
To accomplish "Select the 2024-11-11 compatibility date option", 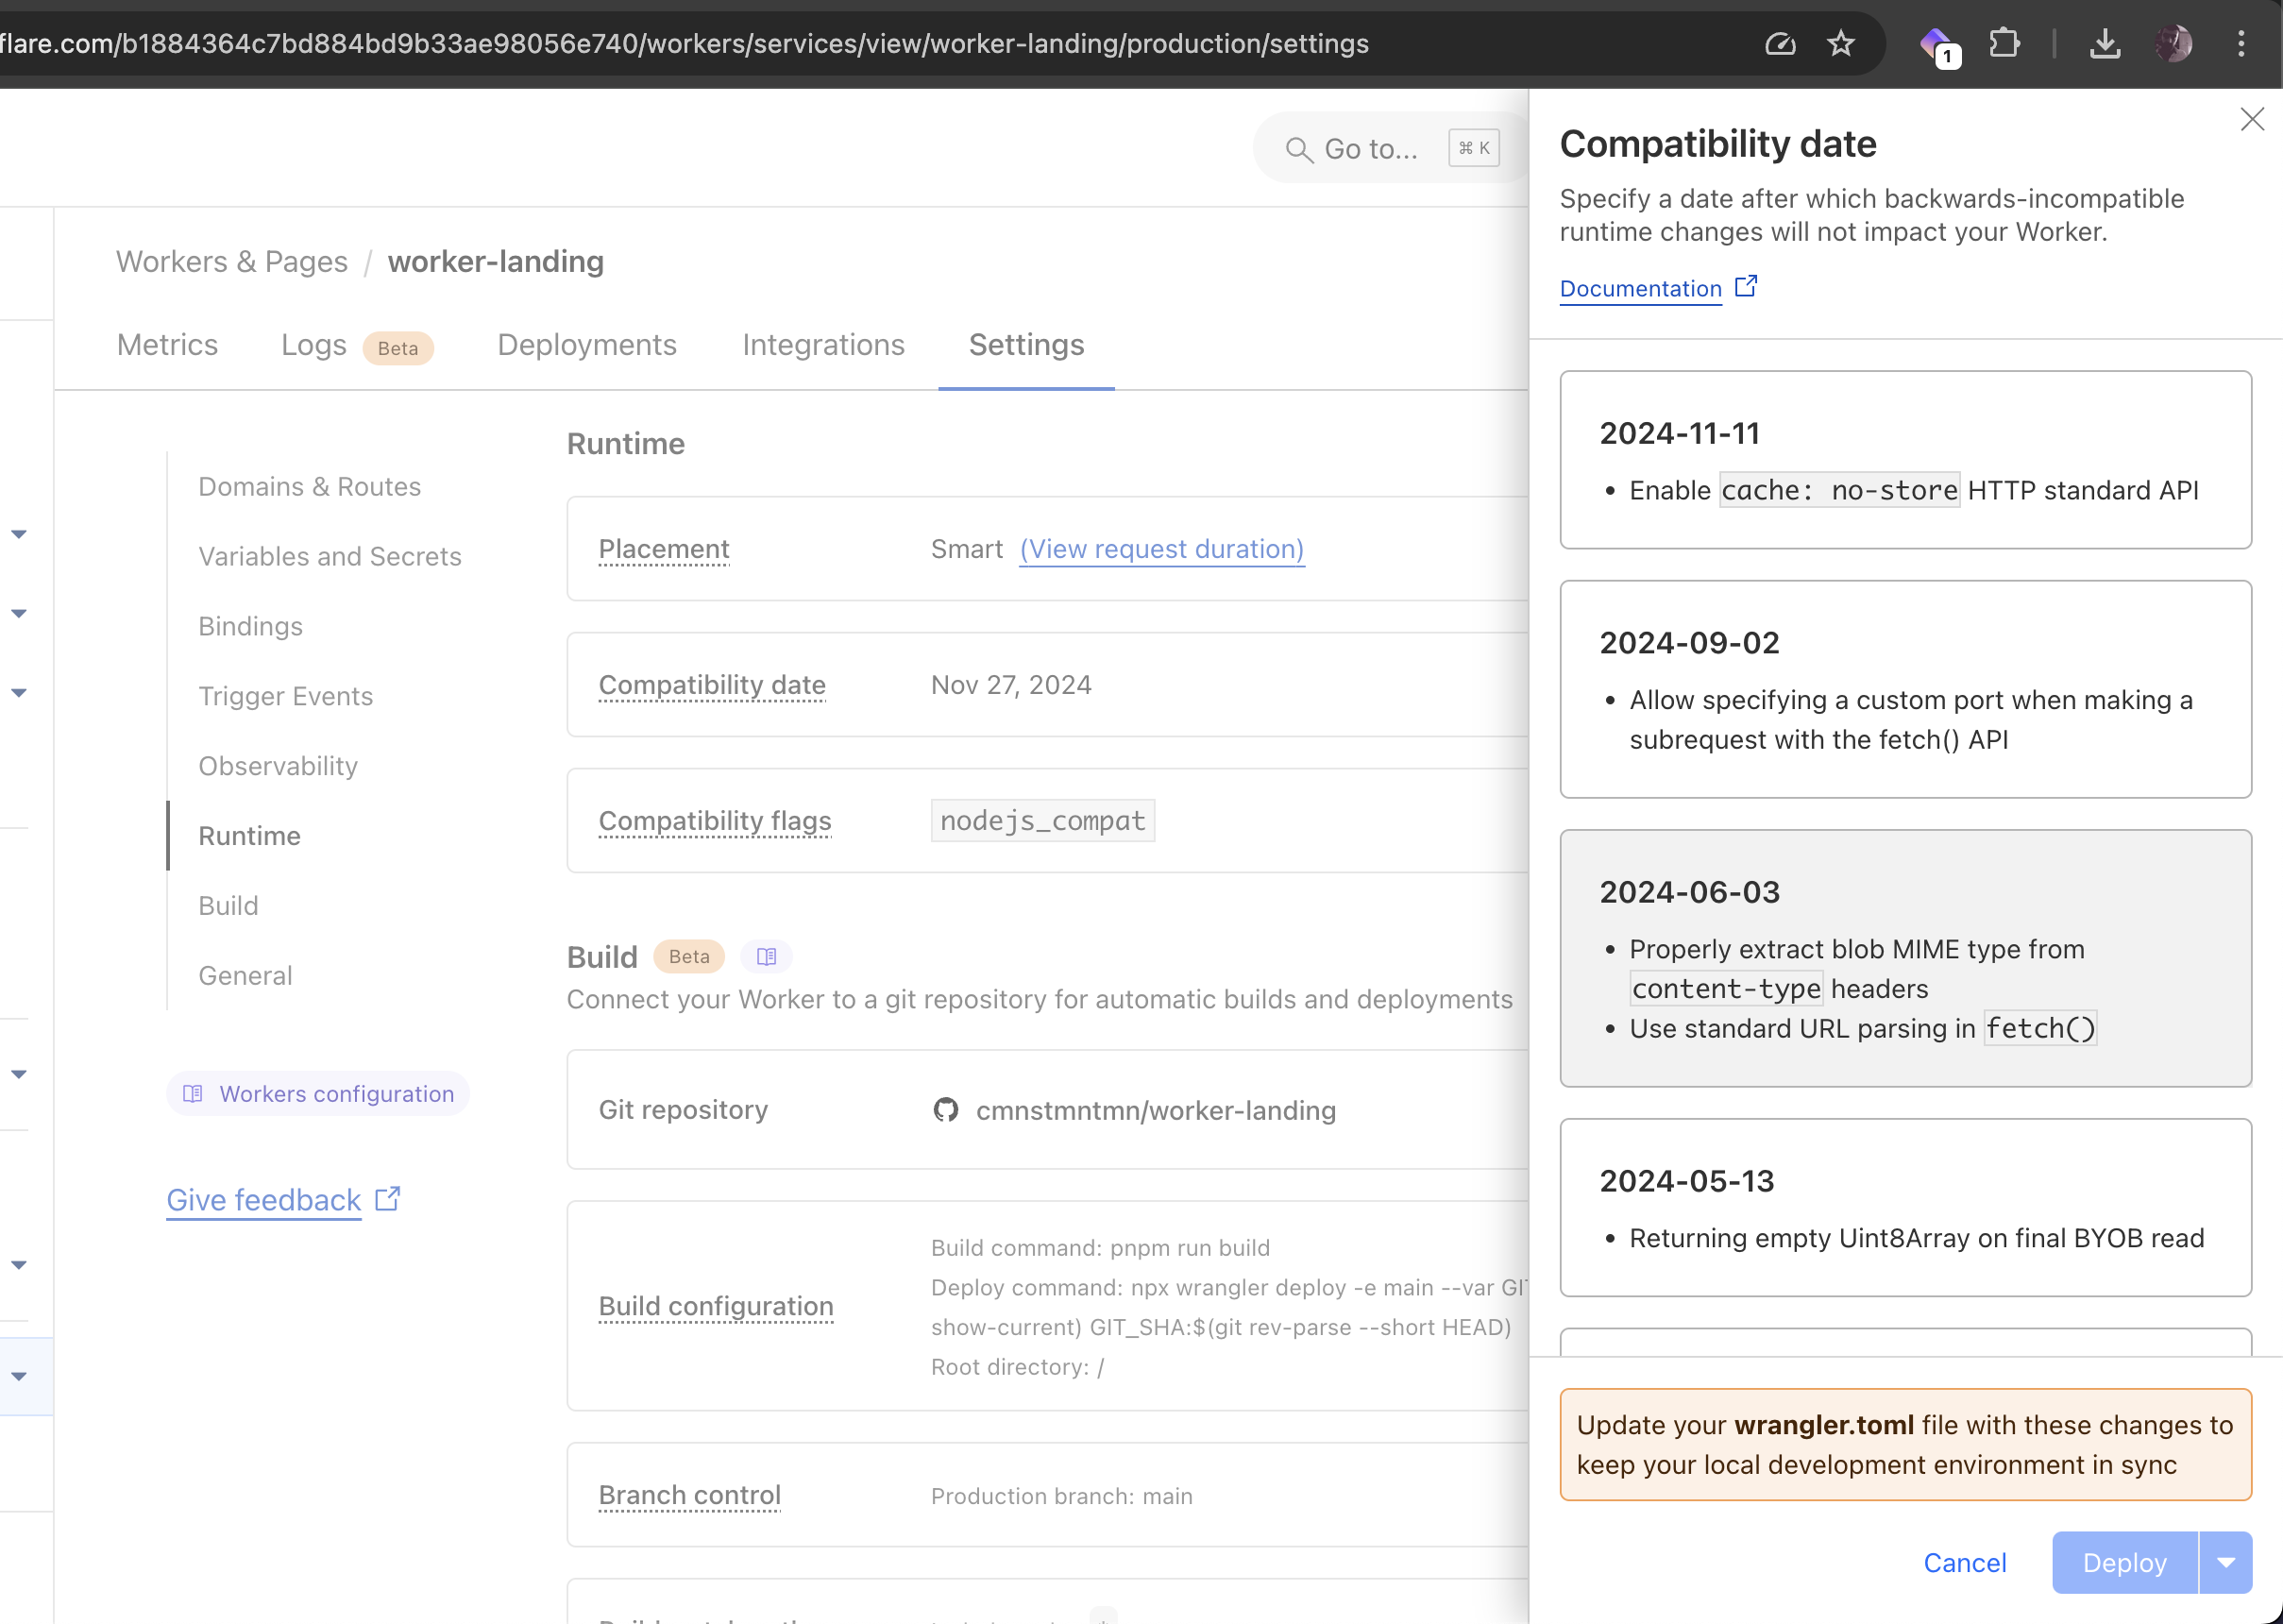I will [x=1905, y=460].
